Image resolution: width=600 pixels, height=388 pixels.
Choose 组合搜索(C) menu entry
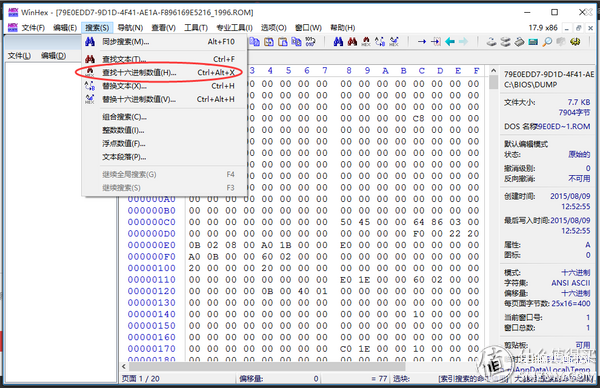coord(165,117)
